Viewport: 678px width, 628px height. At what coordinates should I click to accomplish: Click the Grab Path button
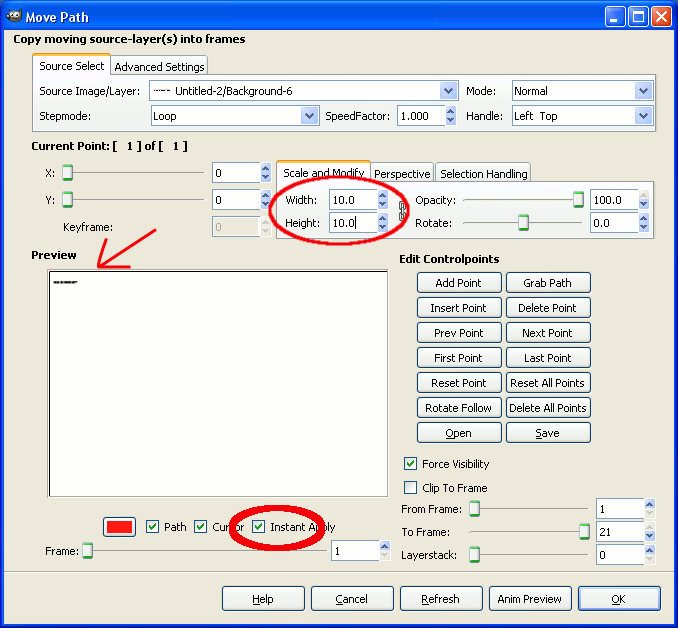(x=548, y=283)
